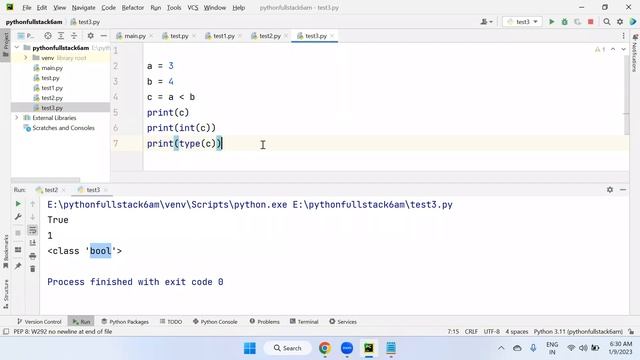Open run configuration wrench in Run panel
The image size is (640, 360).
pyautogui.click(x=18, y=217)
